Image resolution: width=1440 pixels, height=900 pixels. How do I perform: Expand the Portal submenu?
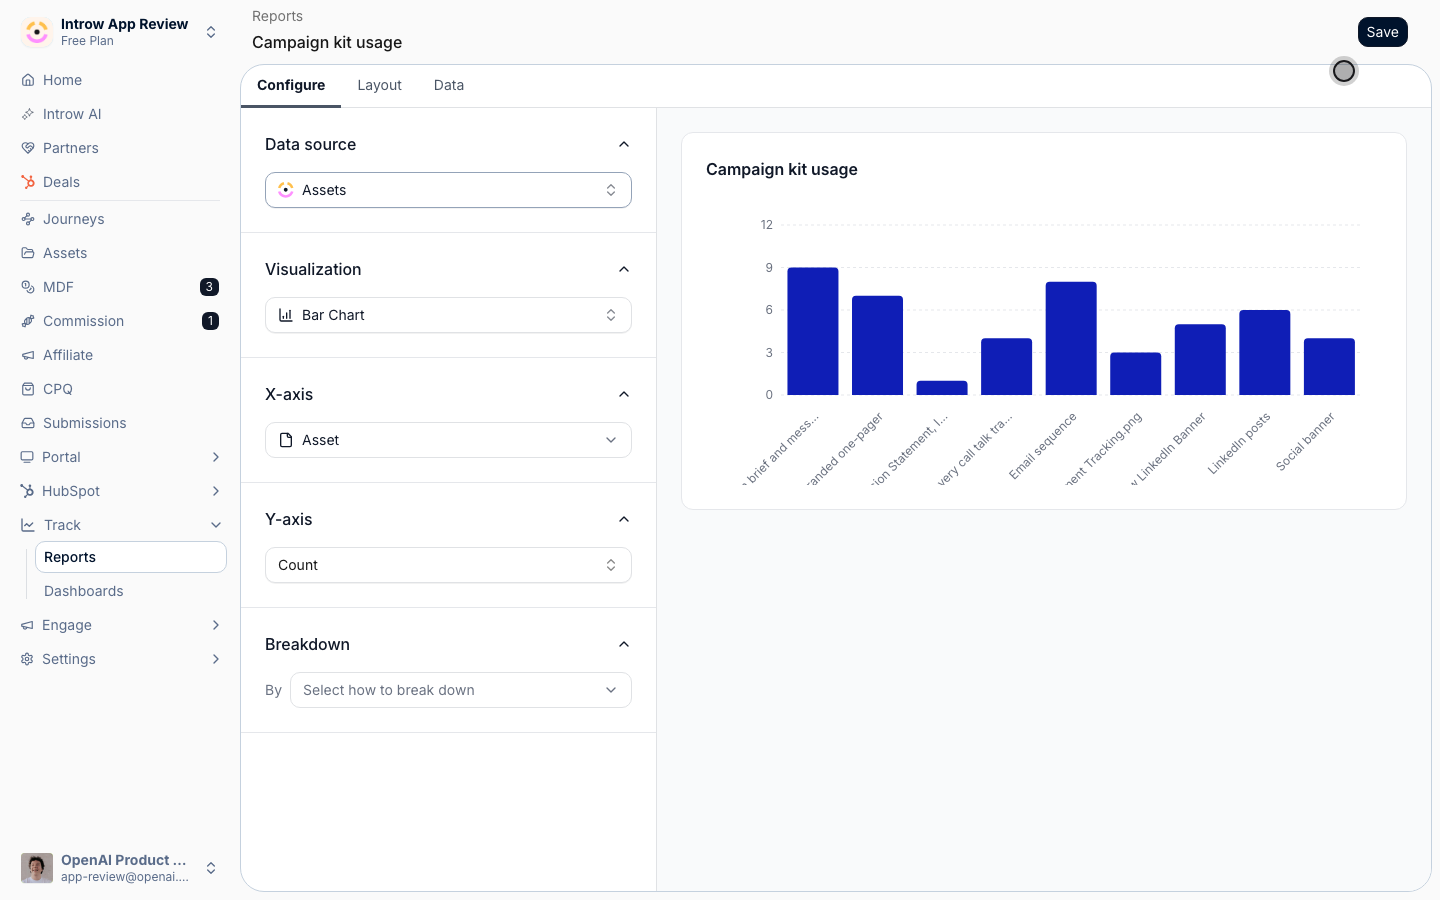(216, 457)
